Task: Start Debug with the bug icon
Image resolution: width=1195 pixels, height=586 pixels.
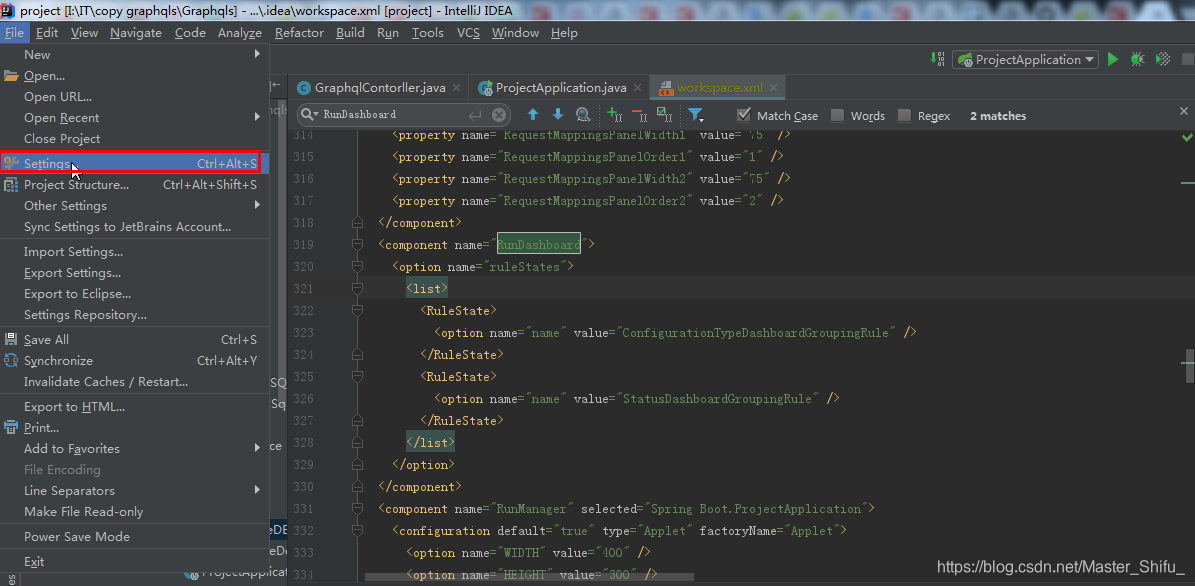Action: coord(1137,59)
